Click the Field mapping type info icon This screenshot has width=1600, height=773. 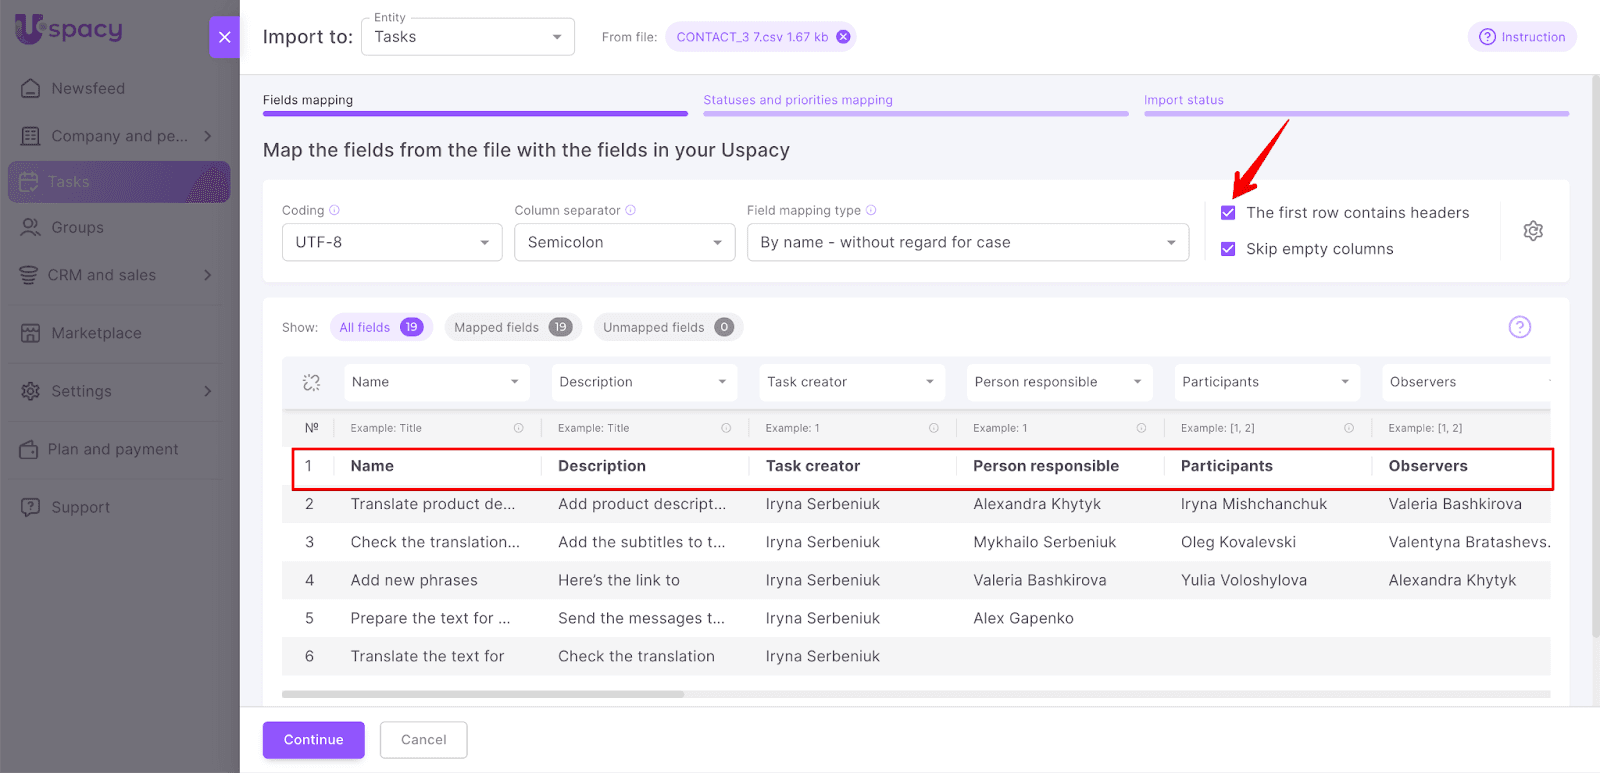871,210
